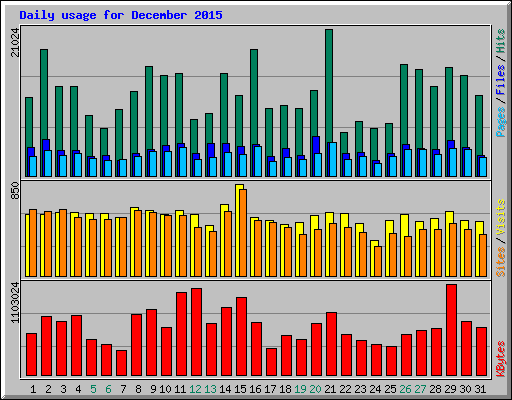Click the 850 axis value label
This screenshot has width=512, height=400.
[x=15, y=191]
